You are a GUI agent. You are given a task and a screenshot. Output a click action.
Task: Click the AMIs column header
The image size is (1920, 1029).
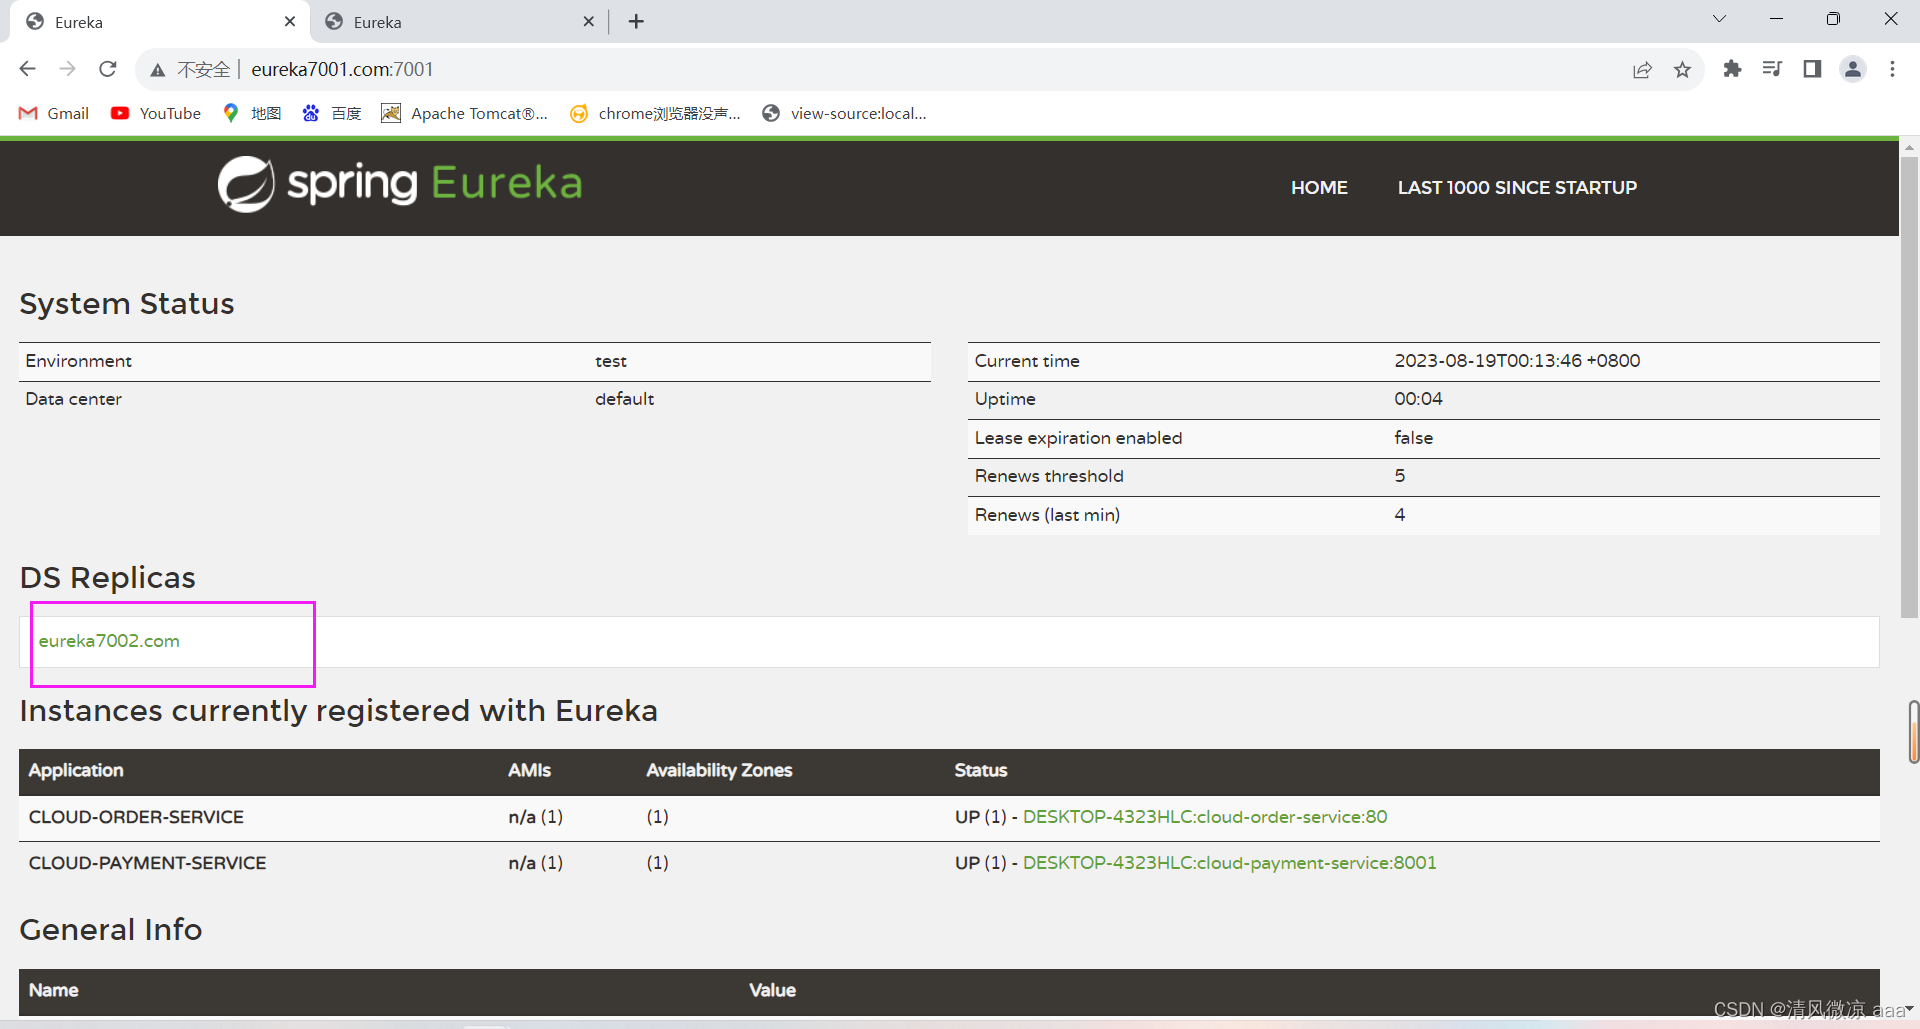coord(529,771)
